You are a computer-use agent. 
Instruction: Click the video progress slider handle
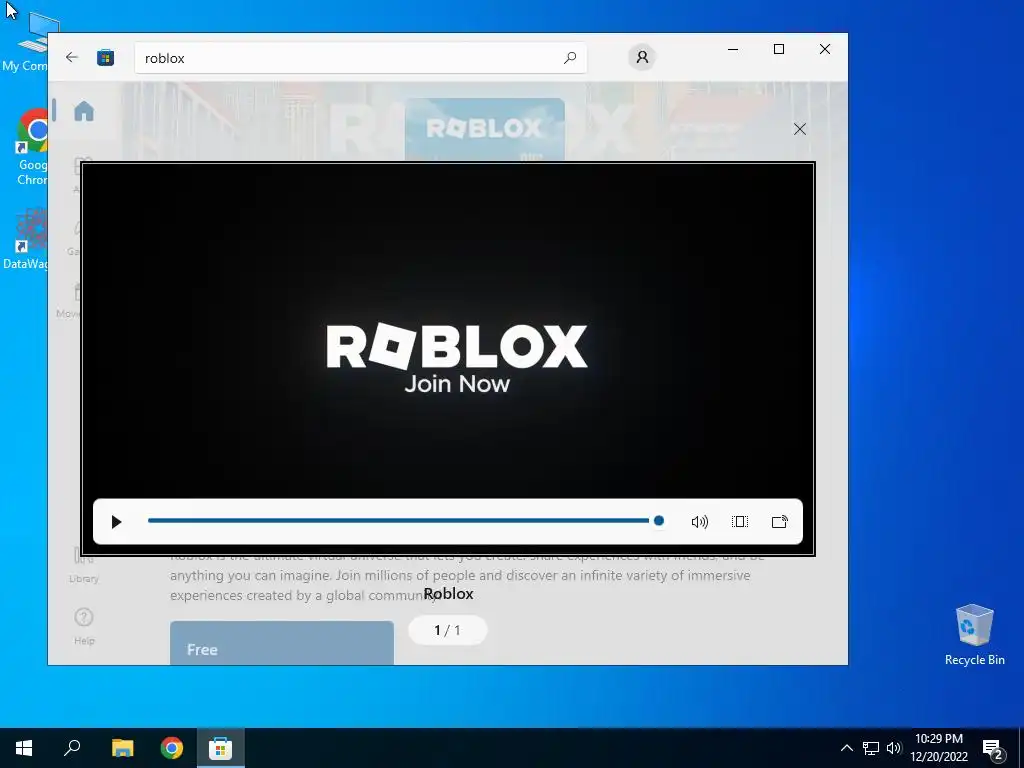pos(658,520)
